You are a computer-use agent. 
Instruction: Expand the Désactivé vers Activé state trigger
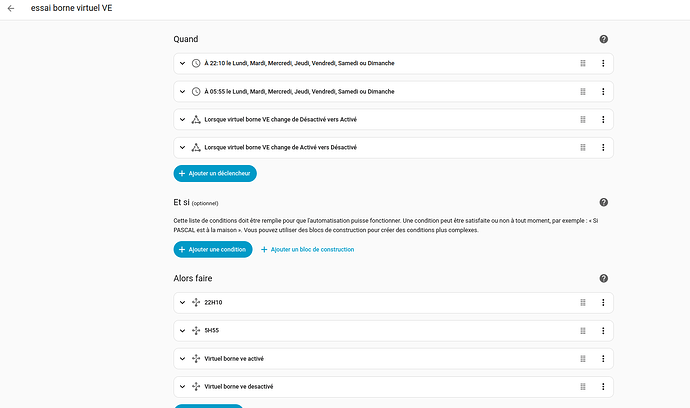pos(182,119)
